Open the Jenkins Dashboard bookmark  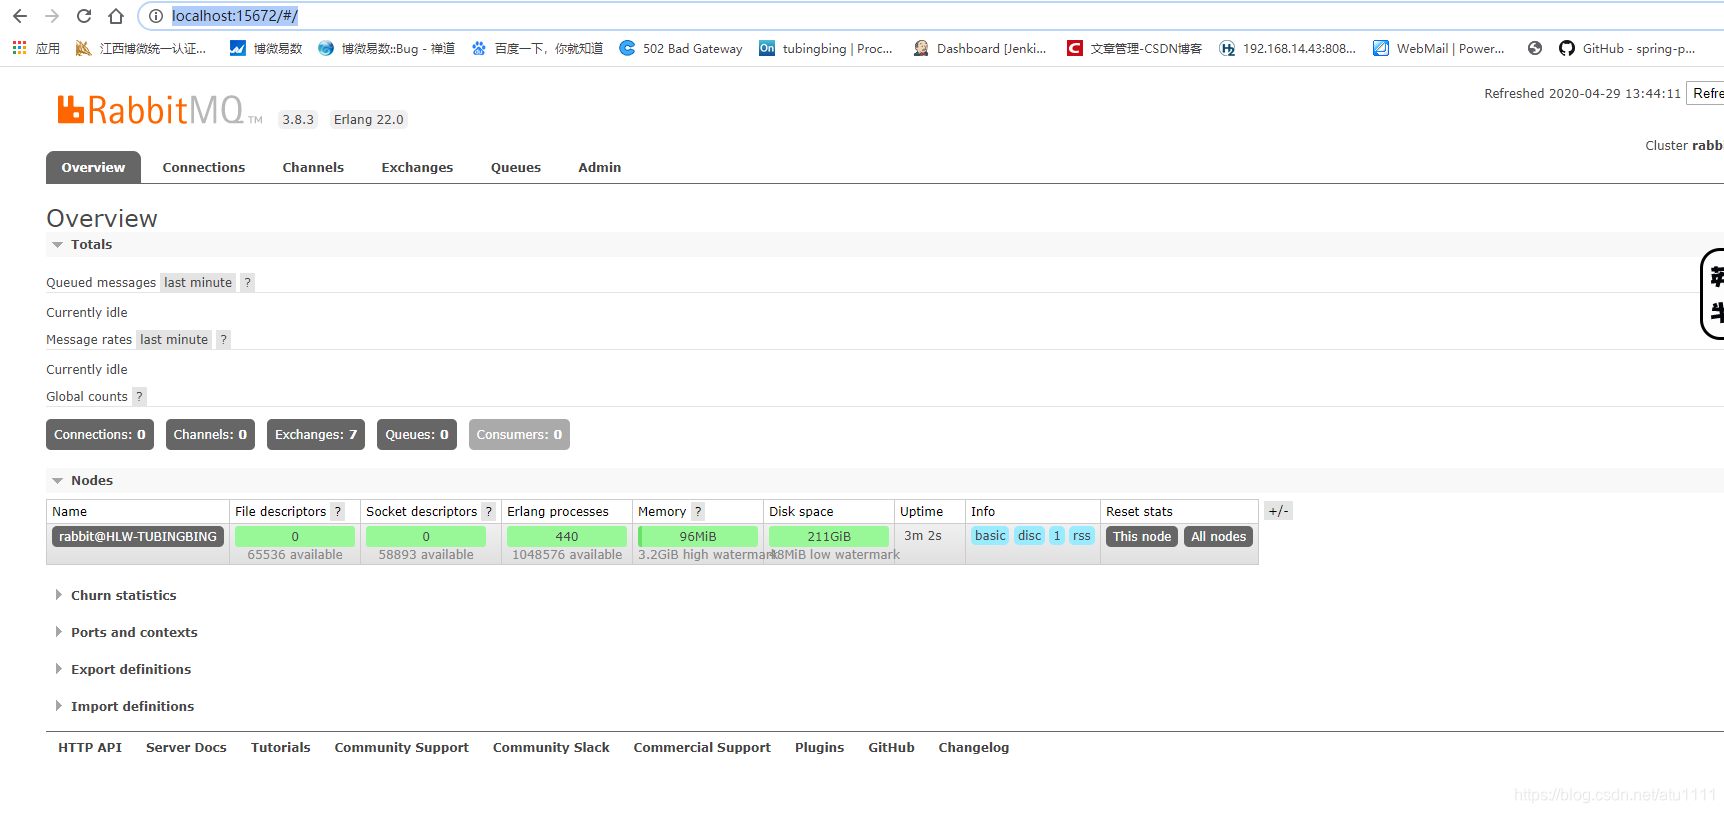tap(980, 48)
